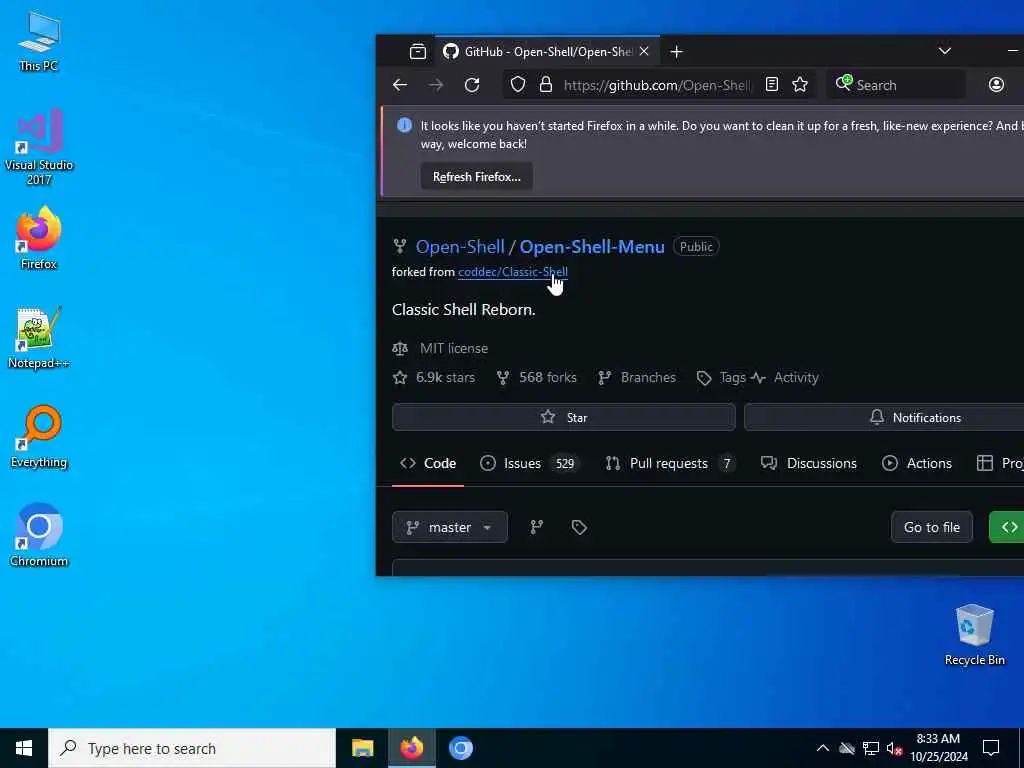Open the Tags link in repo stats
The height and width of the screenshot is (768, 1024).
[722, 377]
